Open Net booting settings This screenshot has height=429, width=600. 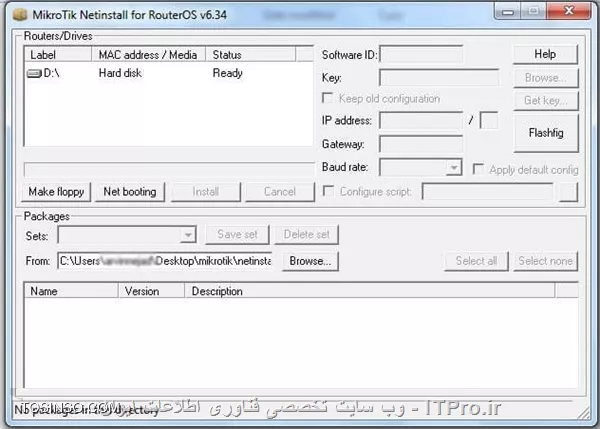click(130, 191)
